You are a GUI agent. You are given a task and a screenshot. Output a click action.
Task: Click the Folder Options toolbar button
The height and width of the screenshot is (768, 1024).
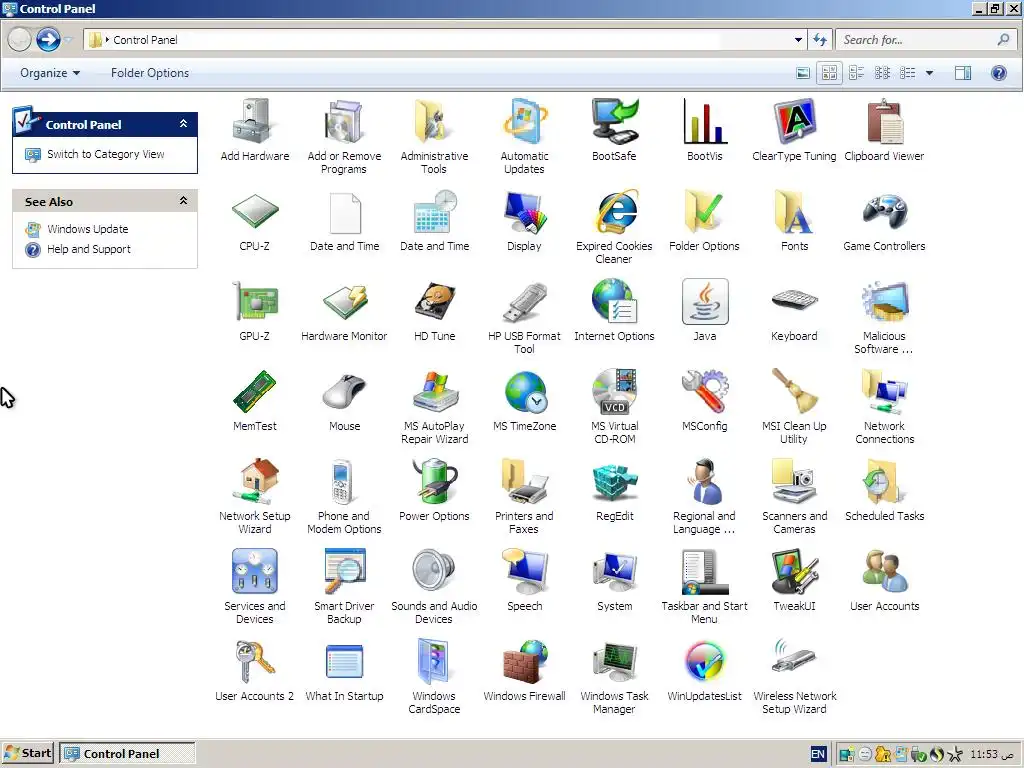[150, 73]
